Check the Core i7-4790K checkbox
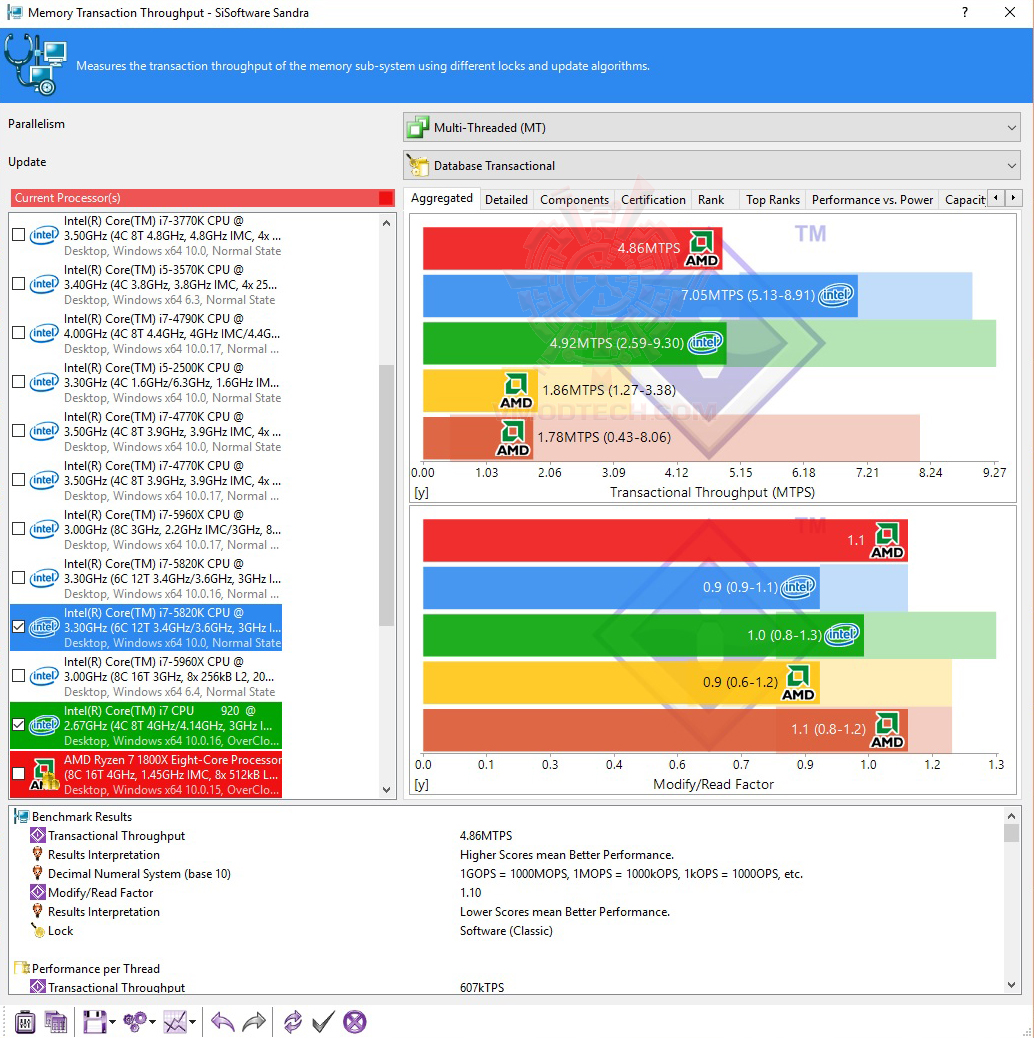 click(19, 333)
